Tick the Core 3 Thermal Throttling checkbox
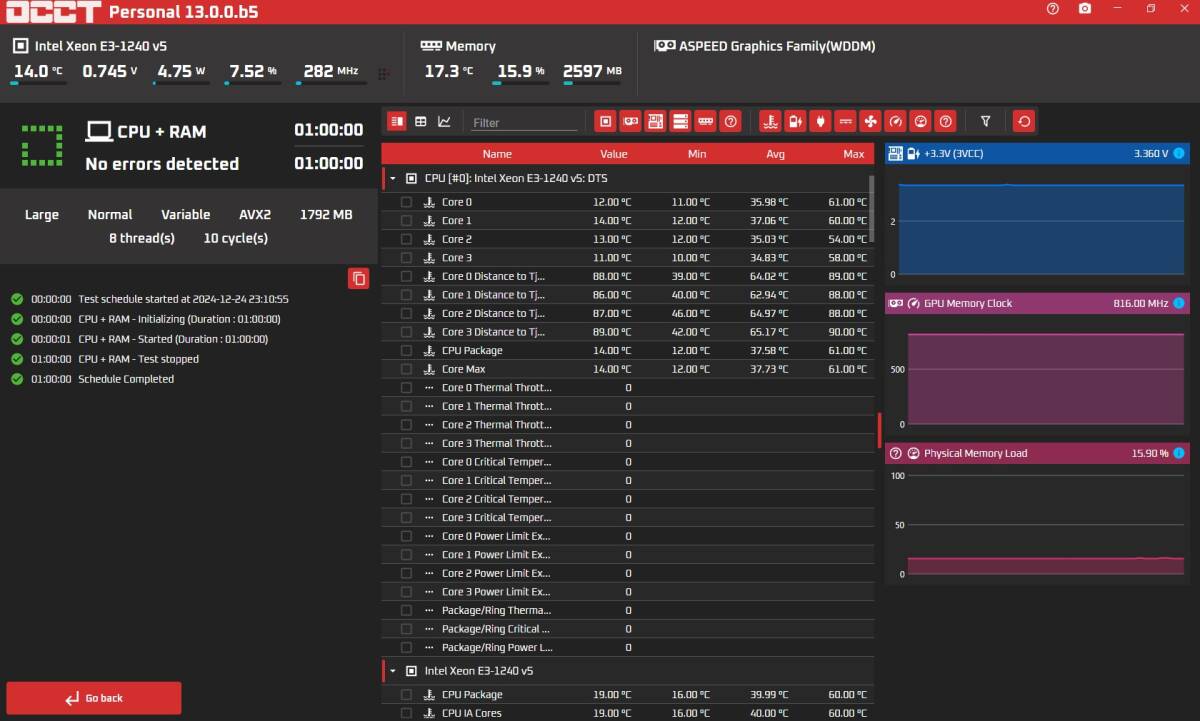The image size is (1200, 721). pos(406,443)
